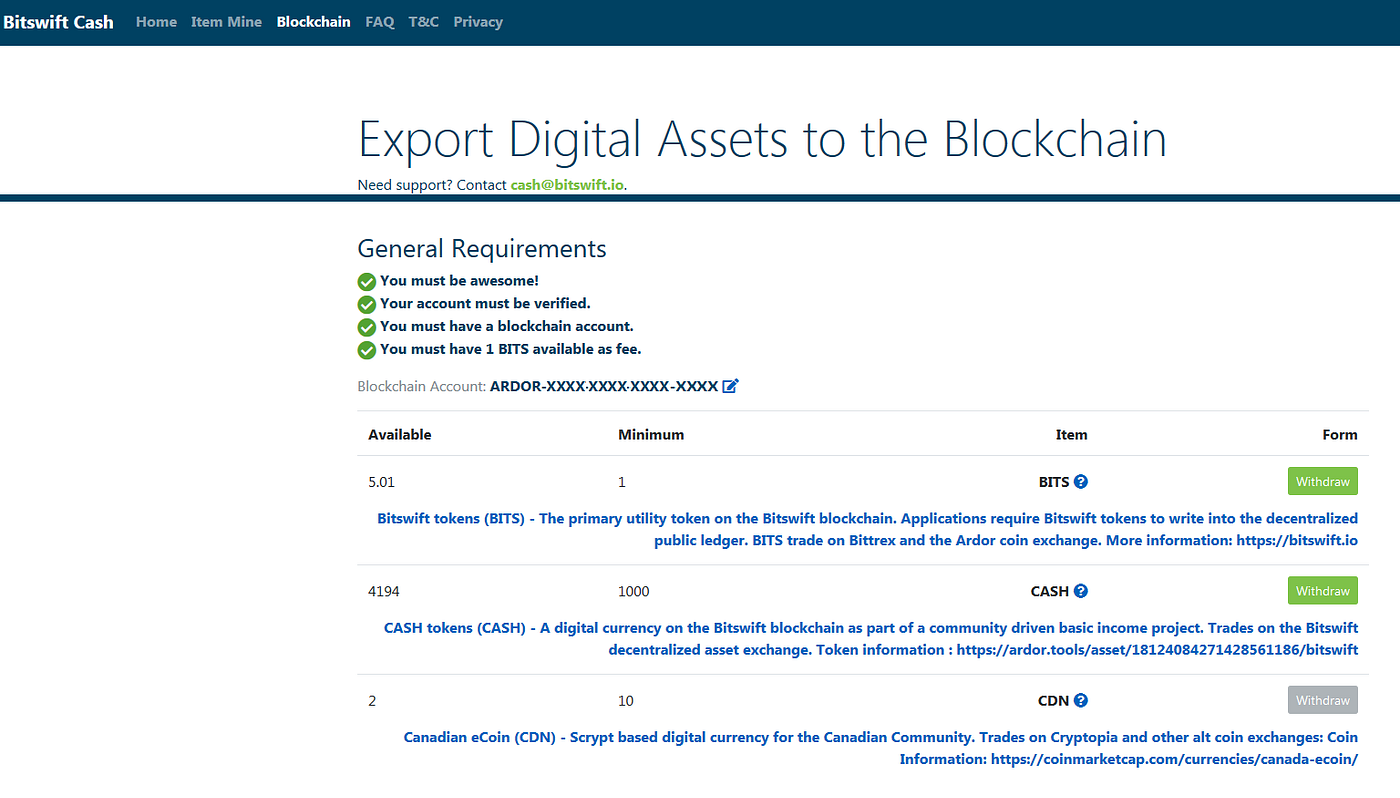
Task: Click the CASH item label
Action: coord(1050,591)
